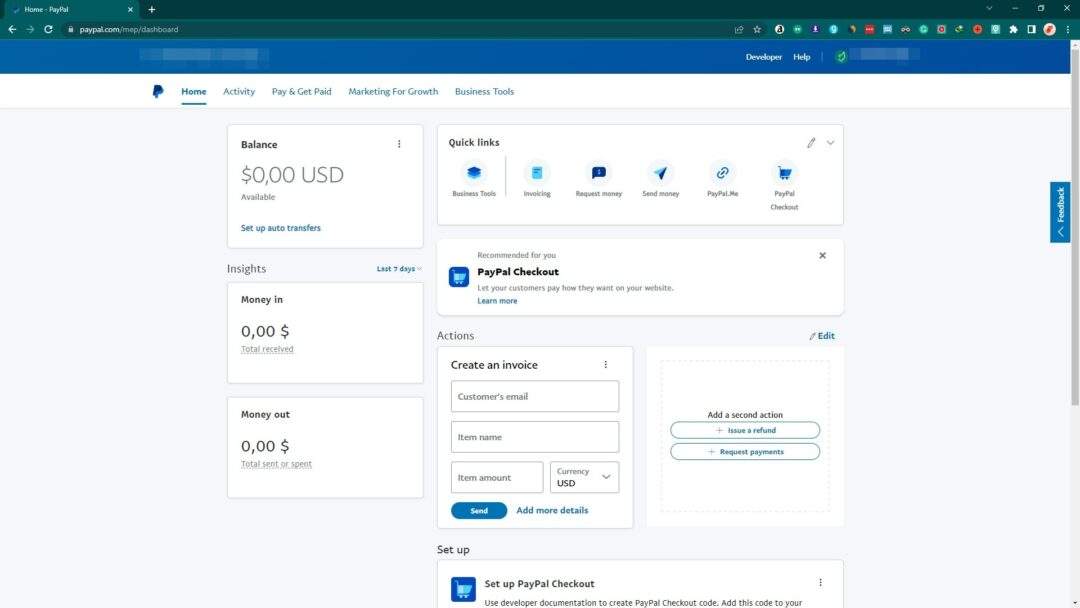Edit quick links with the pencil icon
1080x608 pixels.
pos(811,143)
